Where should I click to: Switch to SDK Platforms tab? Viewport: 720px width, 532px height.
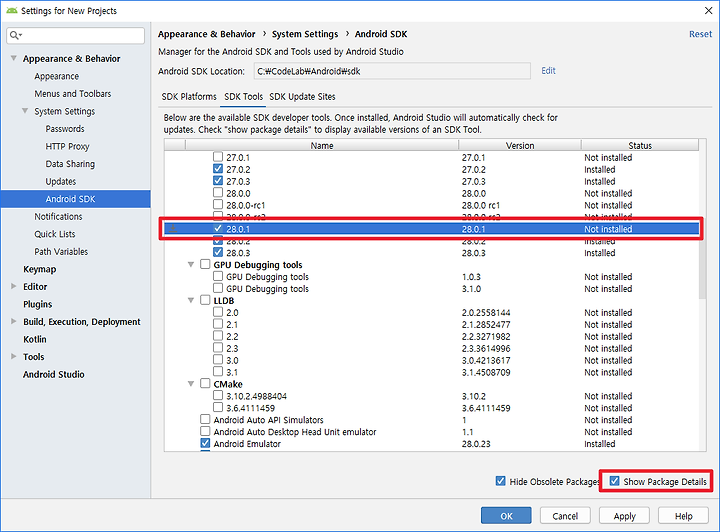(189, 97)
